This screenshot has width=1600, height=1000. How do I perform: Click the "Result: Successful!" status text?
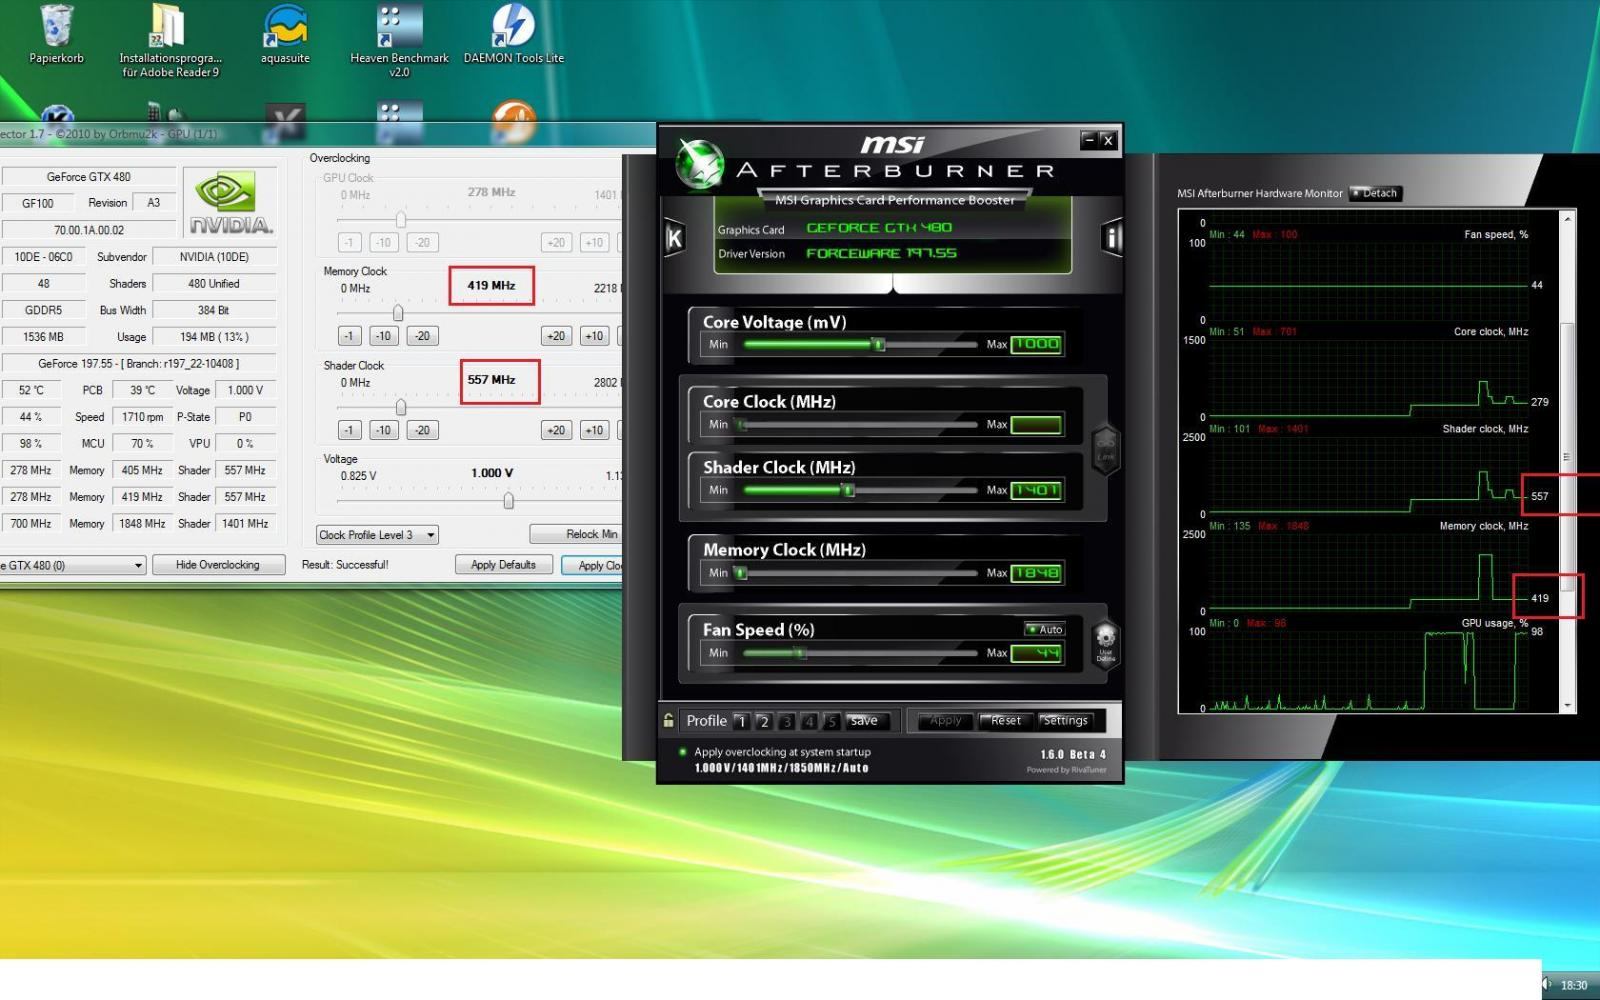point(345,565)
